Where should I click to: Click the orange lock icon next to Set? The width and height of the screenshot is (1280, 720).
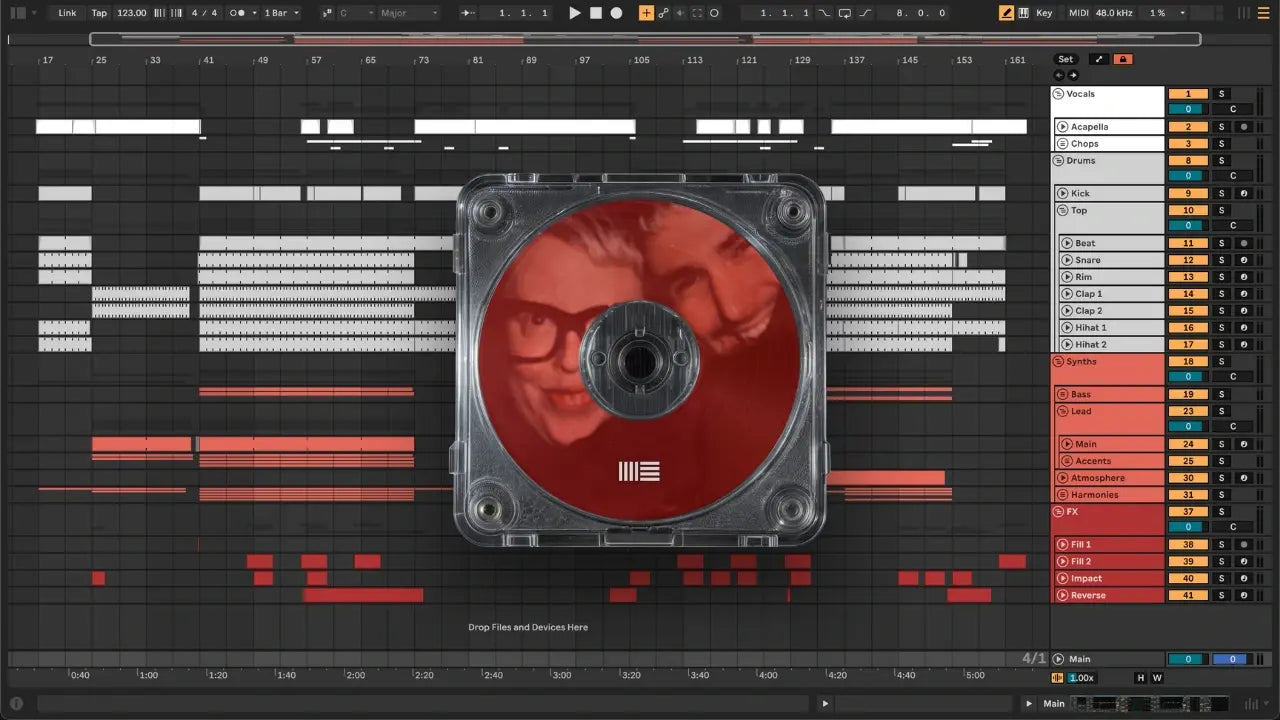click(x=1122, y=59)
